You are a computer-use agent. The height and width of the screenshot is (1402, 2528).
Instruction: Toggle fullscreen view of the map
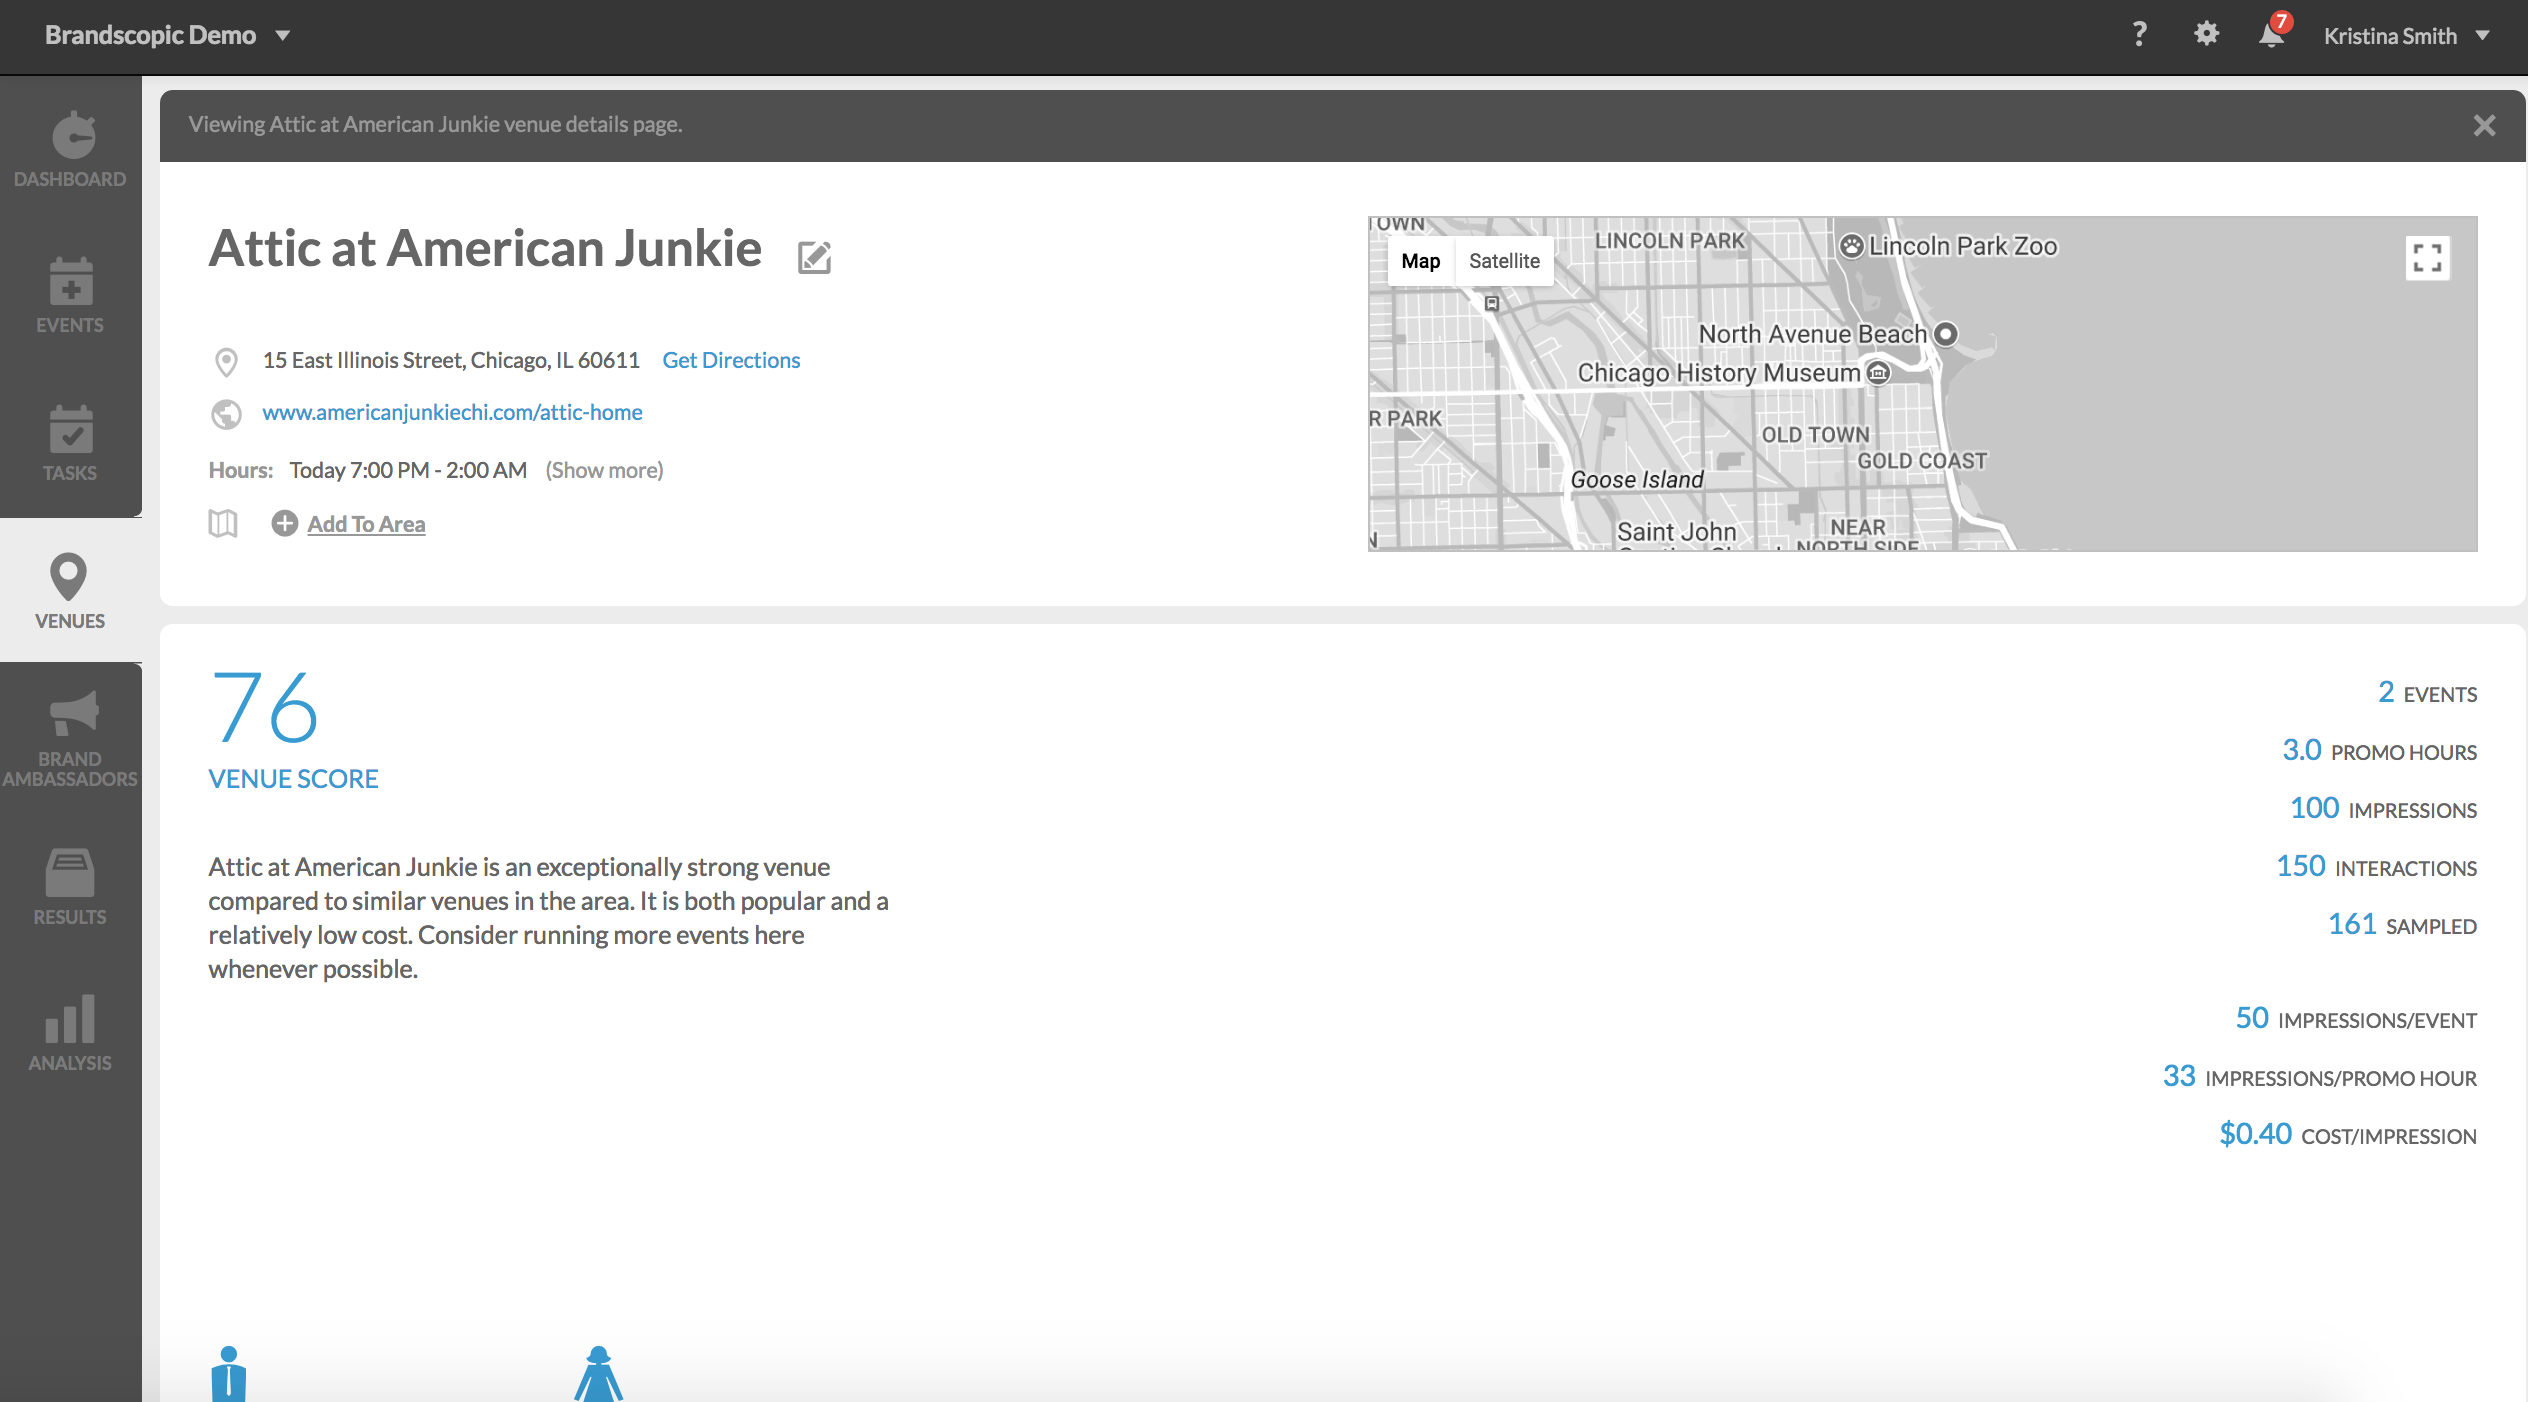click(x=2427, y=258)
